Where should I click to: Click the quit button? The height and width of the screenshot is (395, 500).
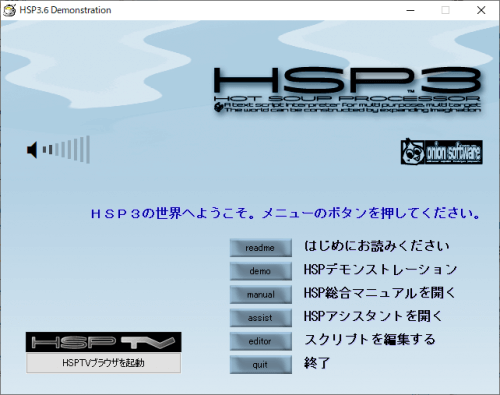[261, 364]
